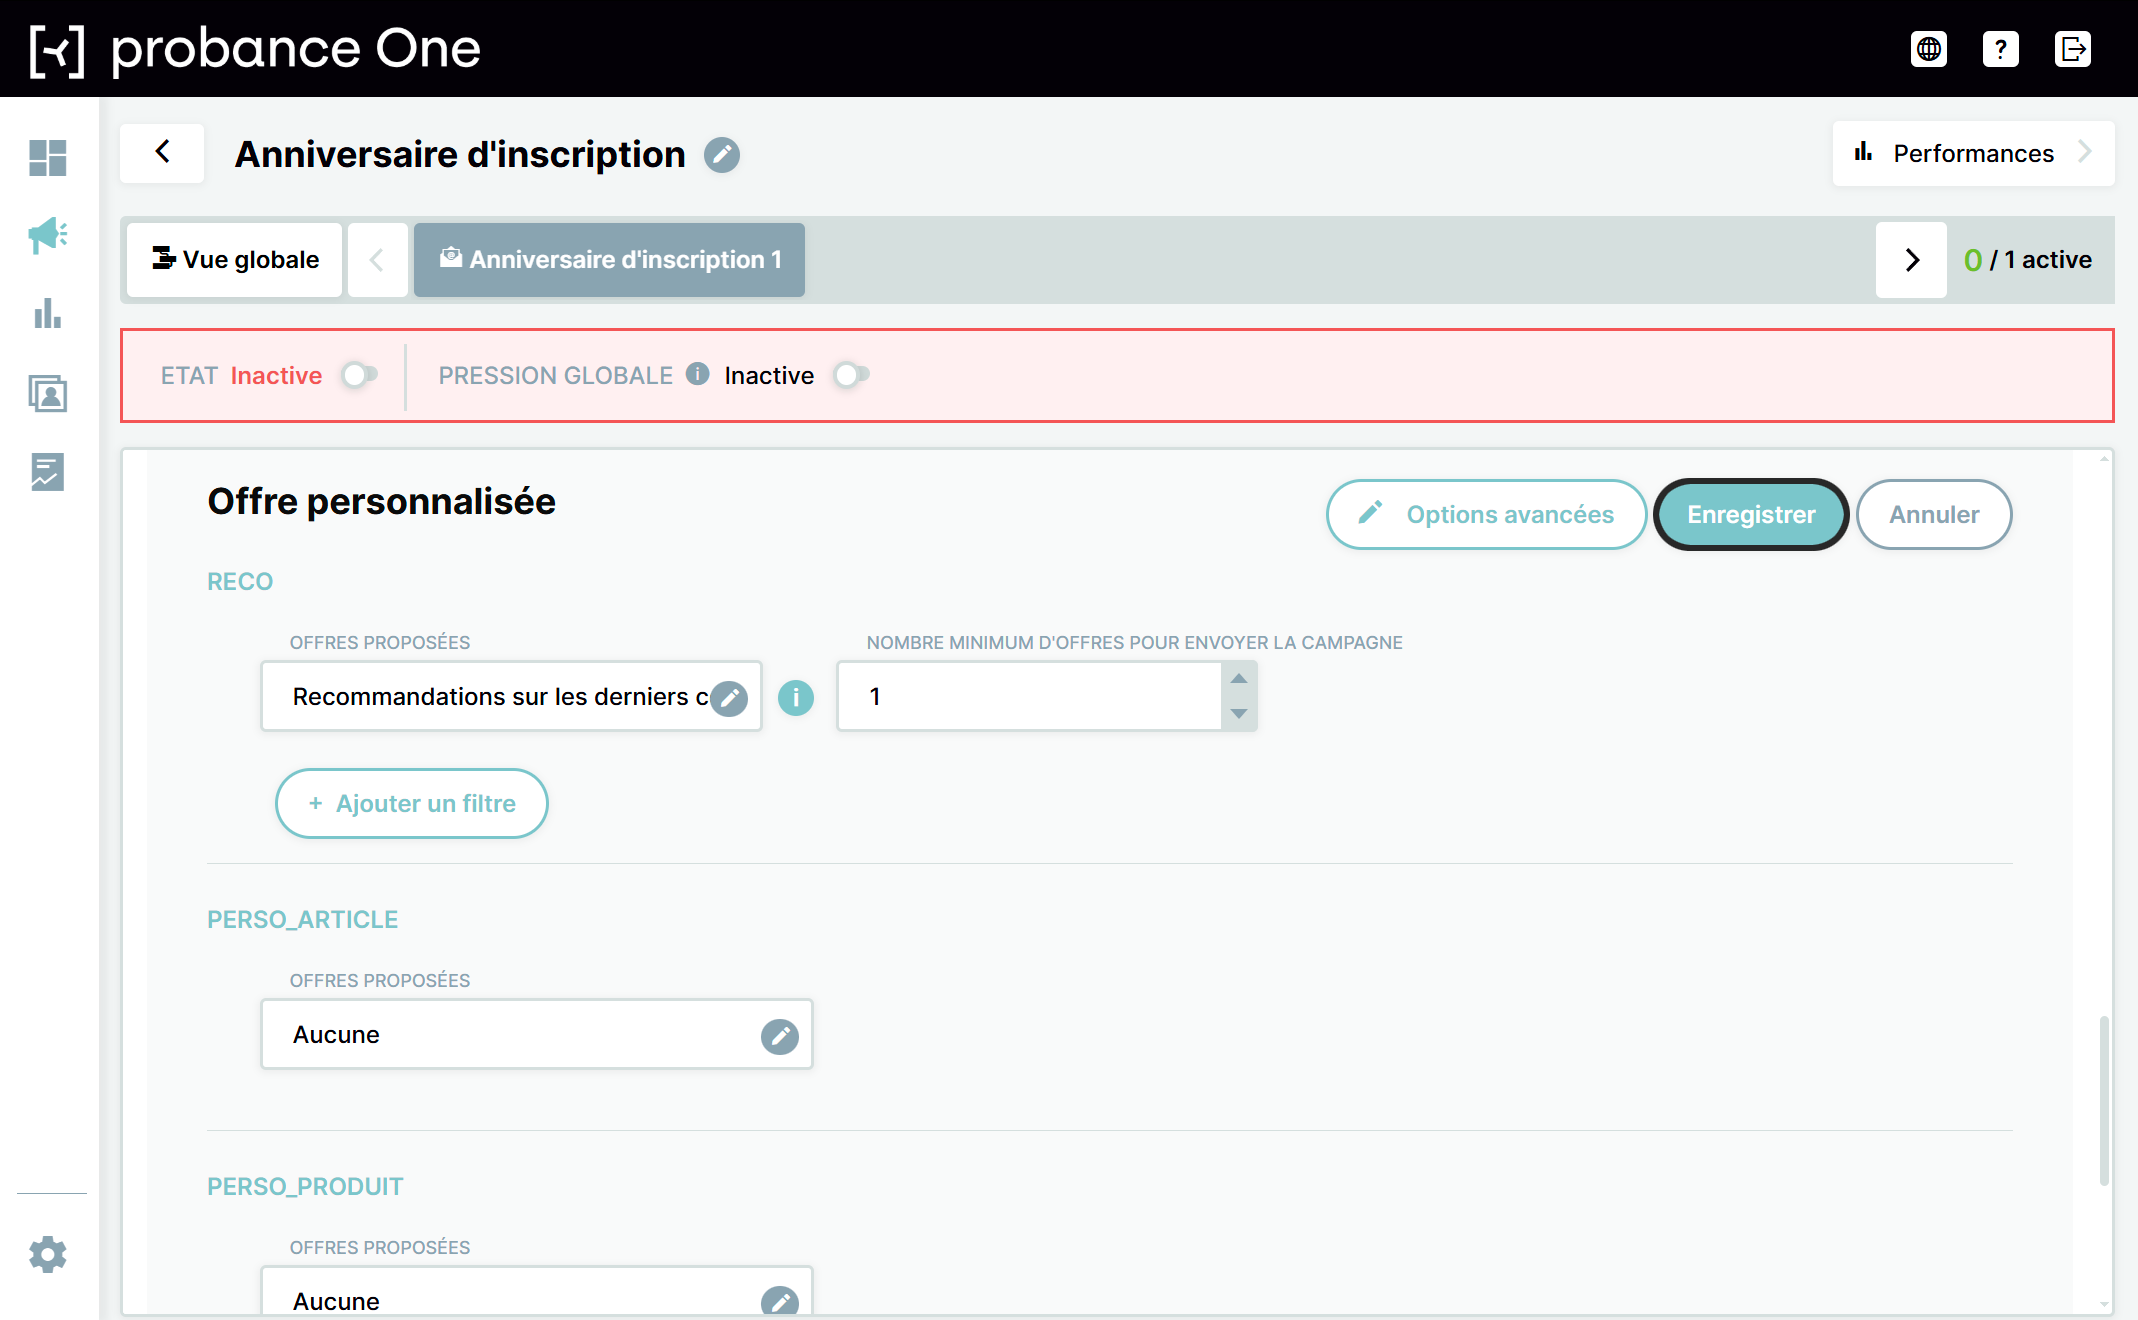Edit the campaign title with pencil icon
This screenshot has width=2138, height=1320.
pyautogui.click(x=722, y=155)
